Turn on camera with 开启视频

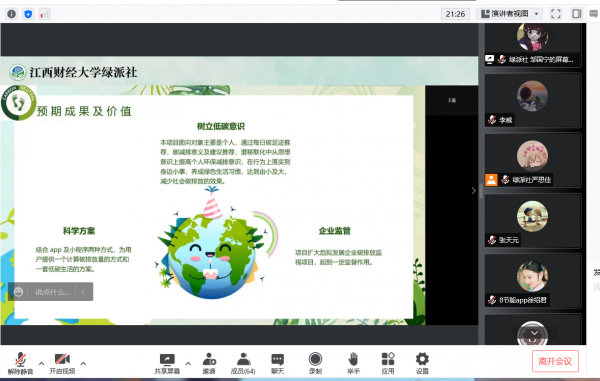pos(62,363)
